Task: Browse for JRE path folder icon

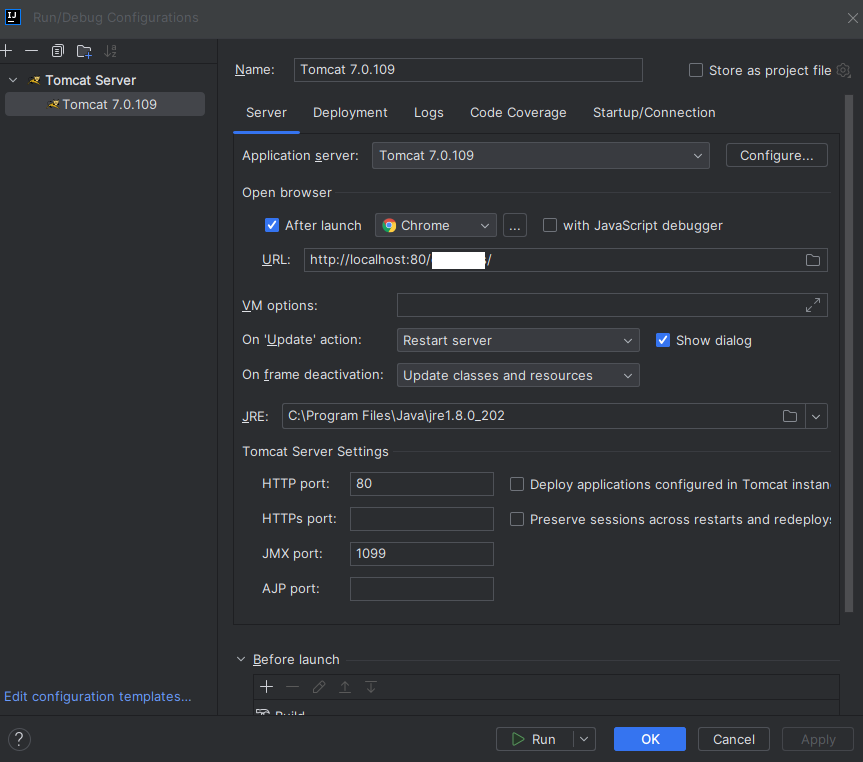Action: pos(790,416)
